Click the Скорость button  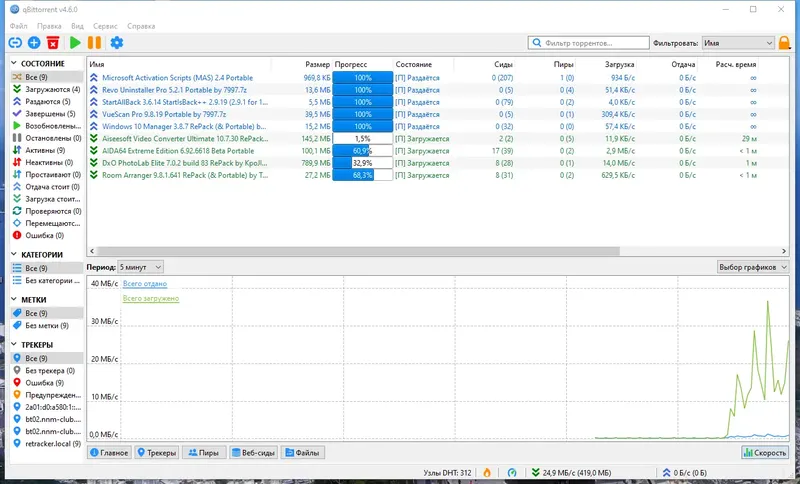tap(765, 452)
